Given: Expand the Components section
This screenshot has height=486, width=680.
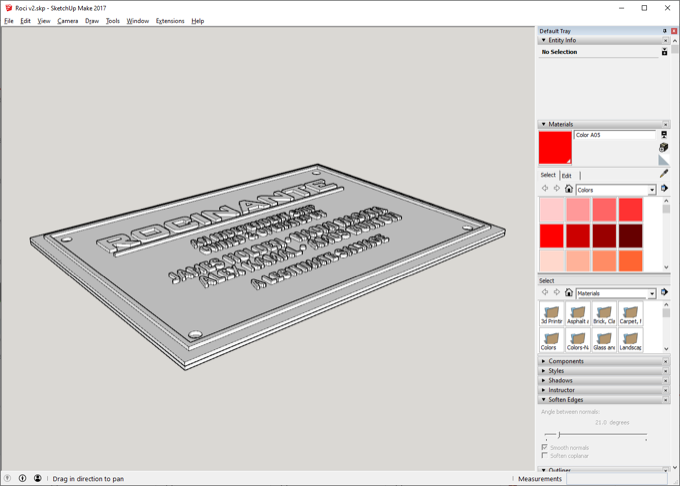Looking at the screenshot, I should point(543,361).
